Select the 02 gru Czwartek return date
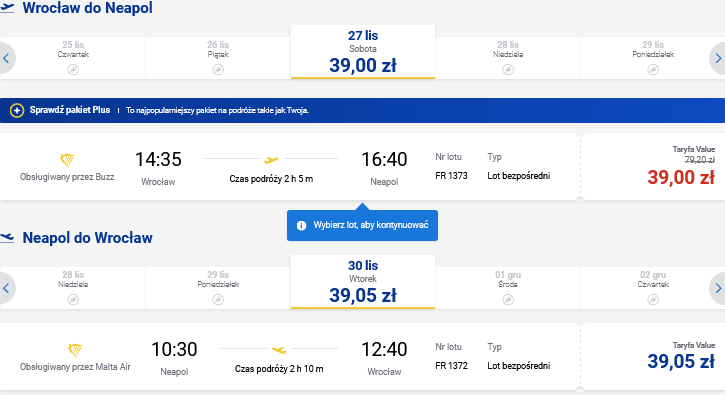This screenshot has height=395, width=725. [x=652, y=288]
